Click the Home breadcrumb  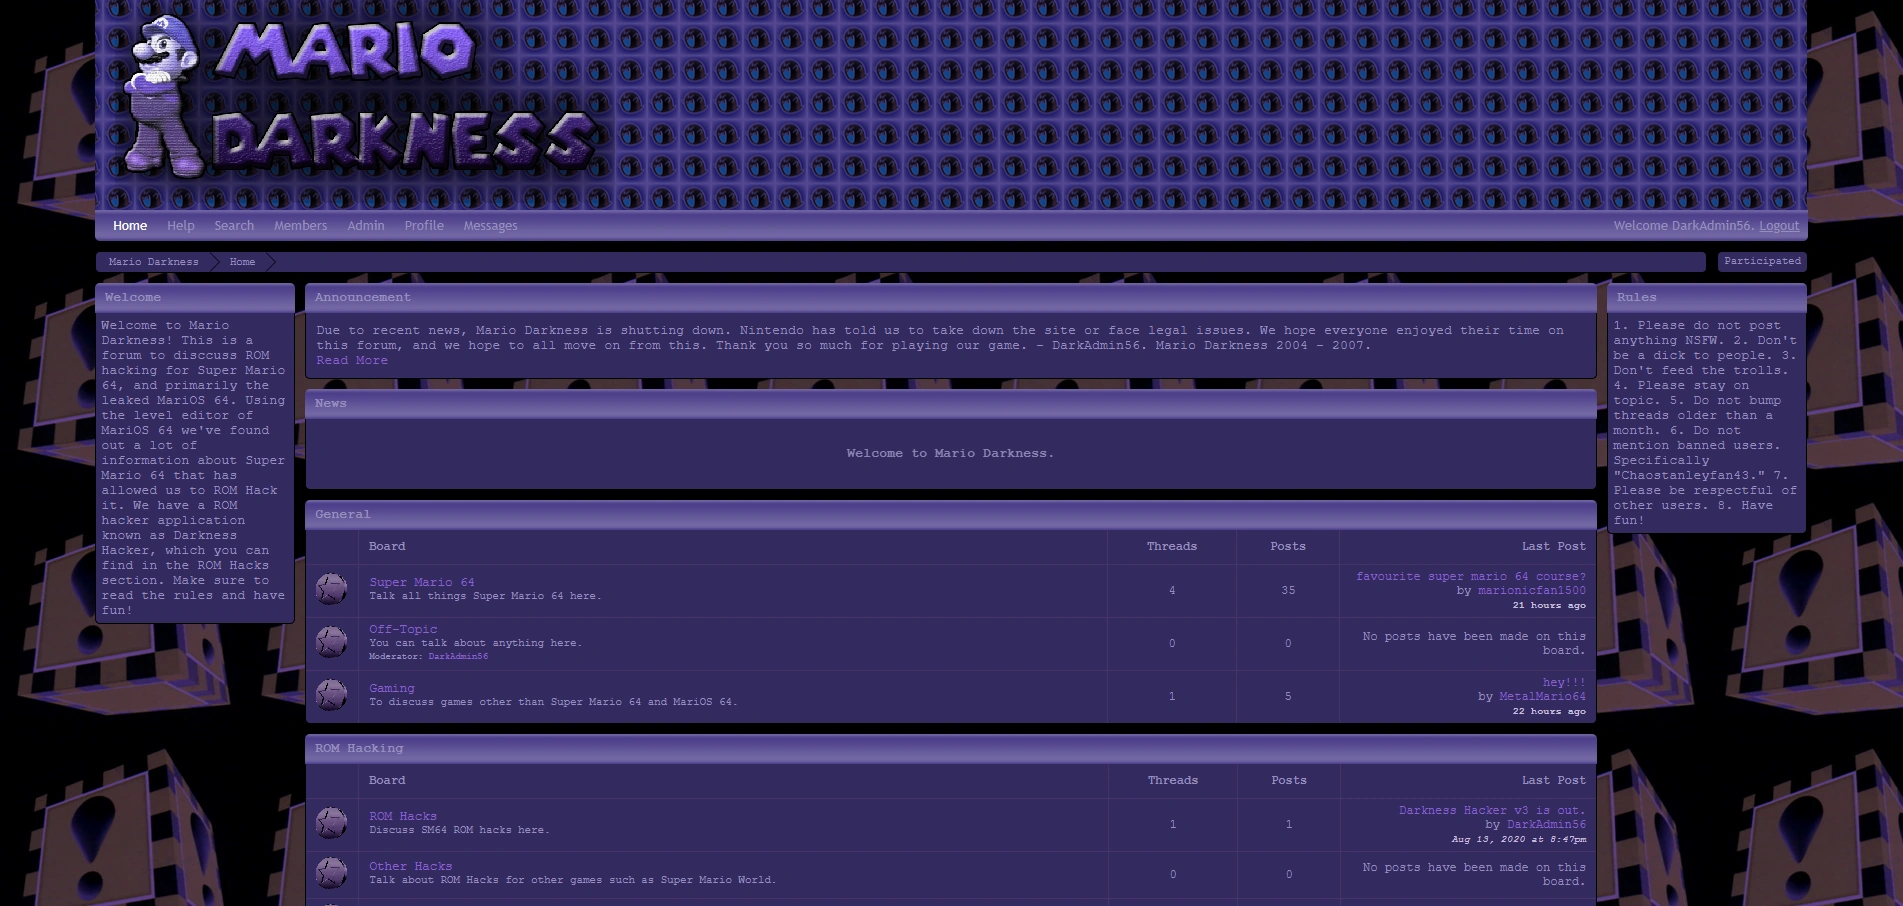click(242, 262)
